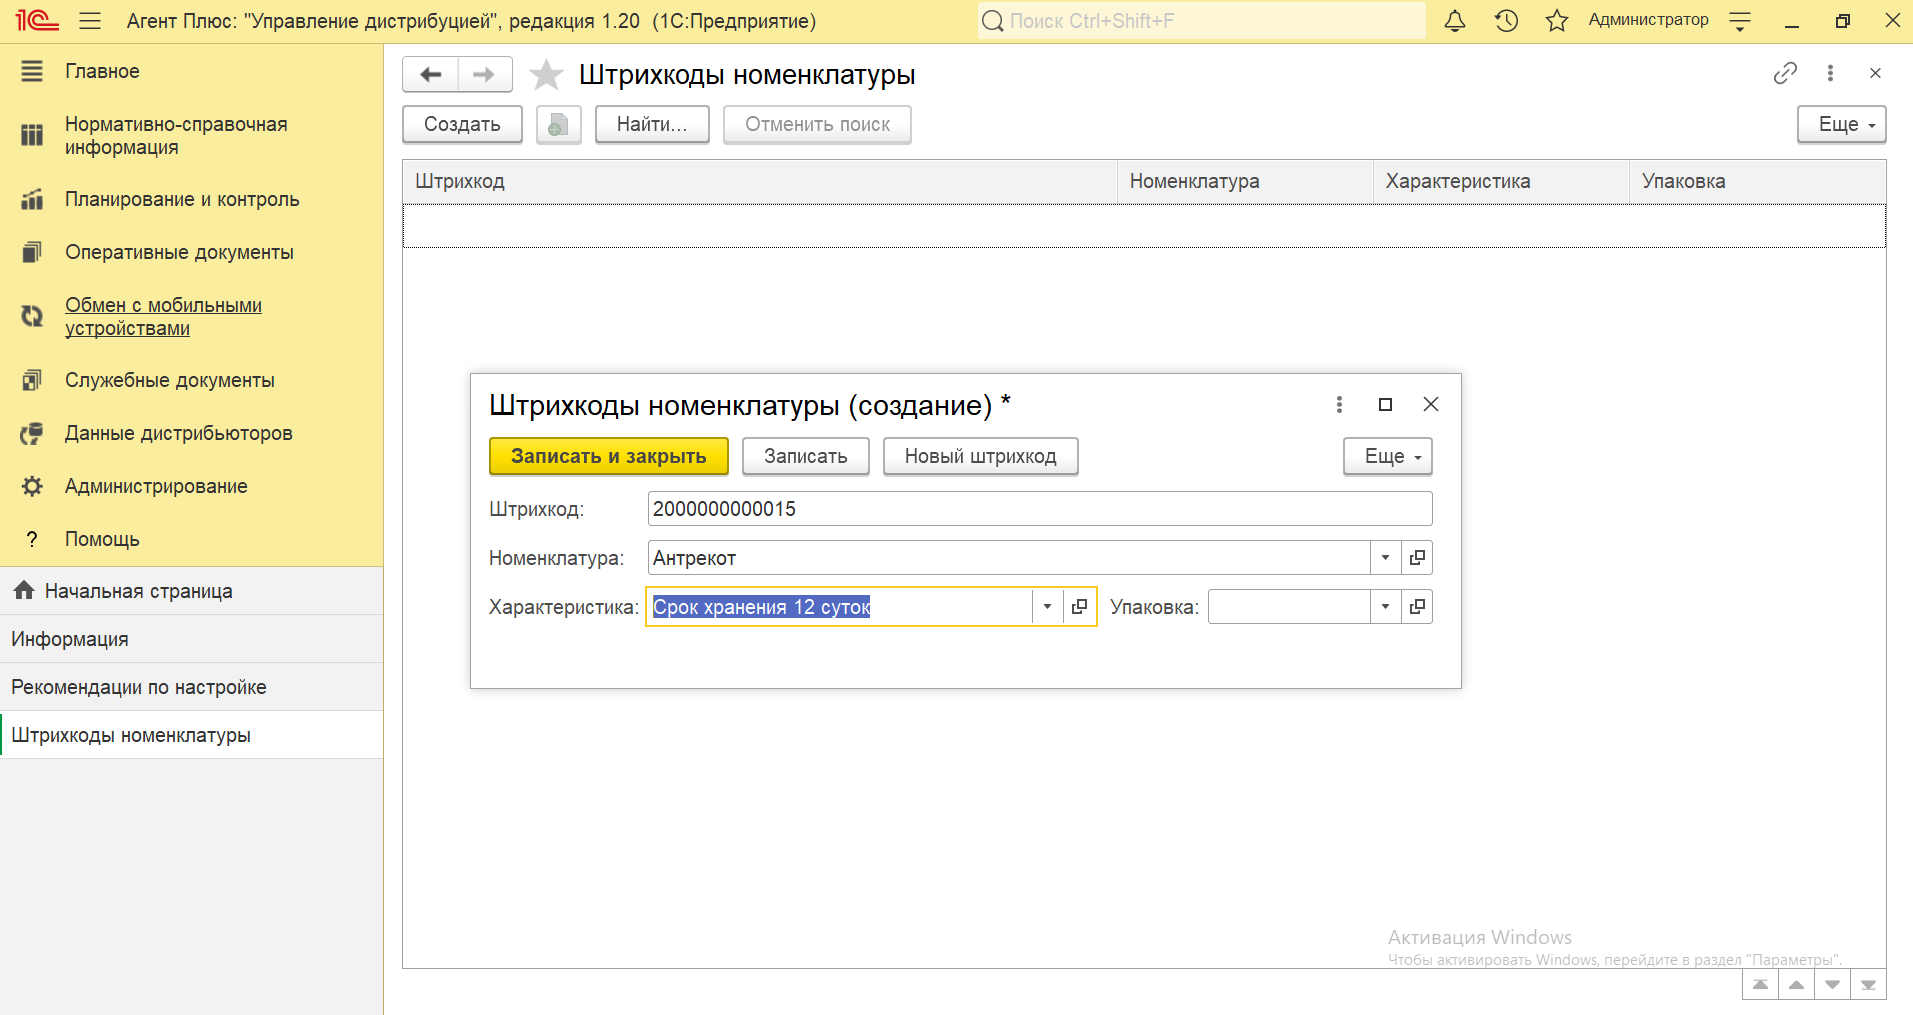The width and height of the screenshot is (1913, 1015).
Task: Expand the Номенклатура dropdown list
Action: point(1385,558)
